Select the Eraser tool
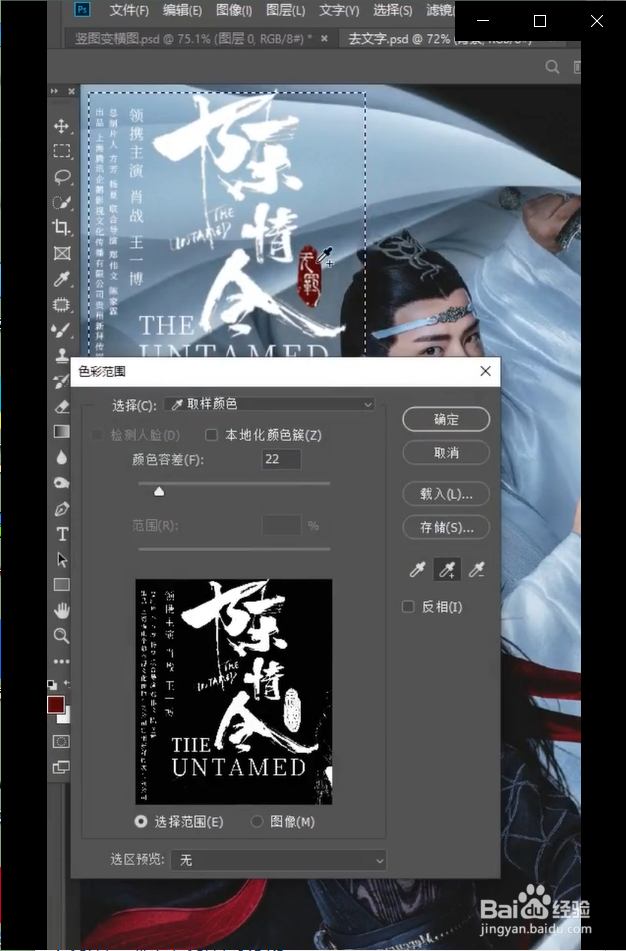The width and height of the screenshot is (626, 951). click(61, 406)
